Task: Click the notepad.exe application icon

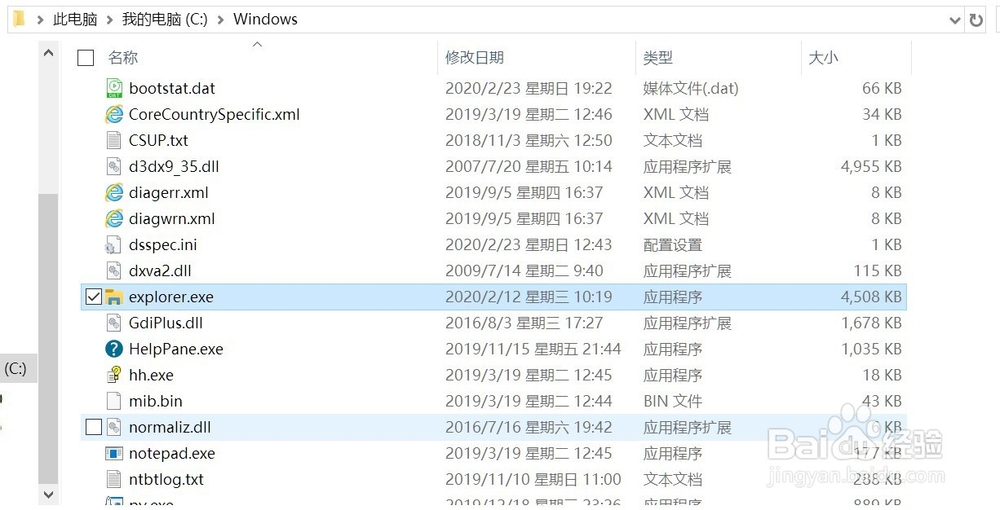Action: tap(114, 453)
